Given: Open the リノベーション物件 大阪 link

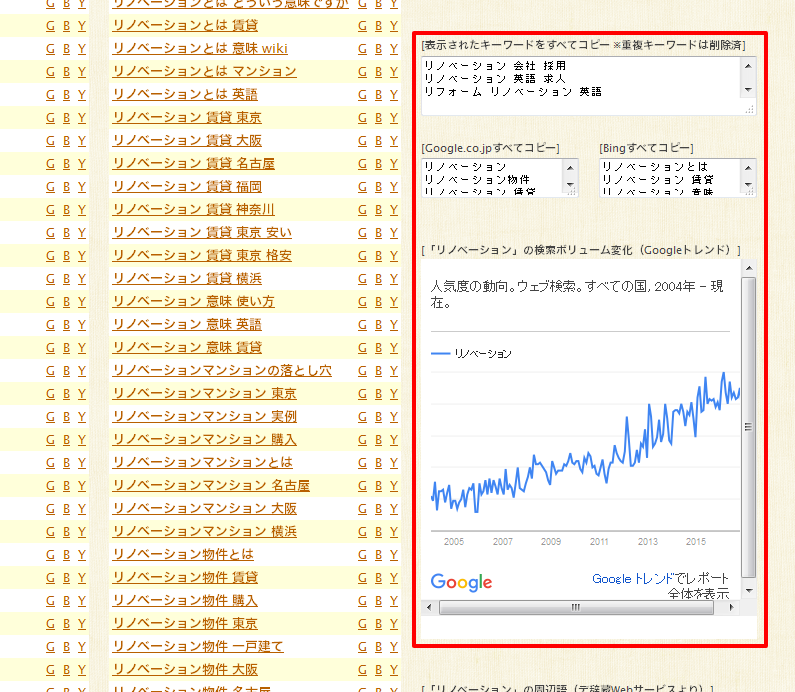Looking at the screenshot, I should pyautogui.click(x=185, y=670).
